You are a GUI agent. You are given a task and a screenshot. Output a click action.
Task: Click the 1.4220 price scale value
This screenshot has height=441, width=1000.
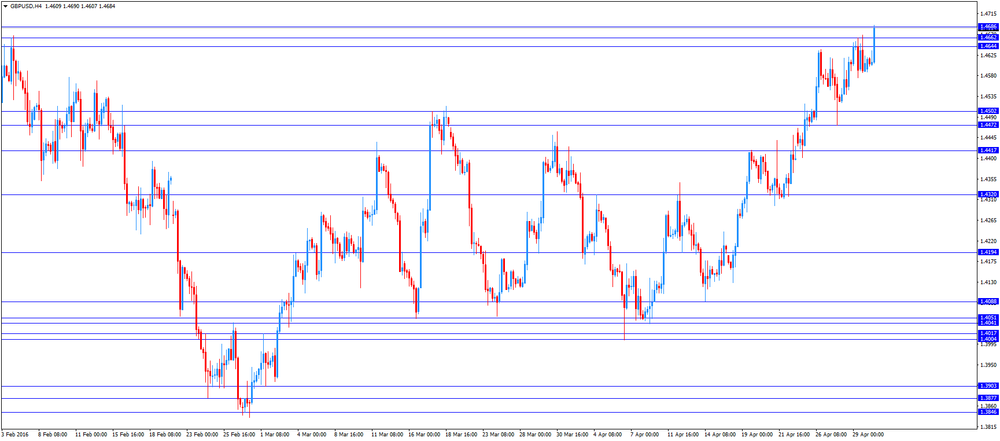(x=989, y=241)
